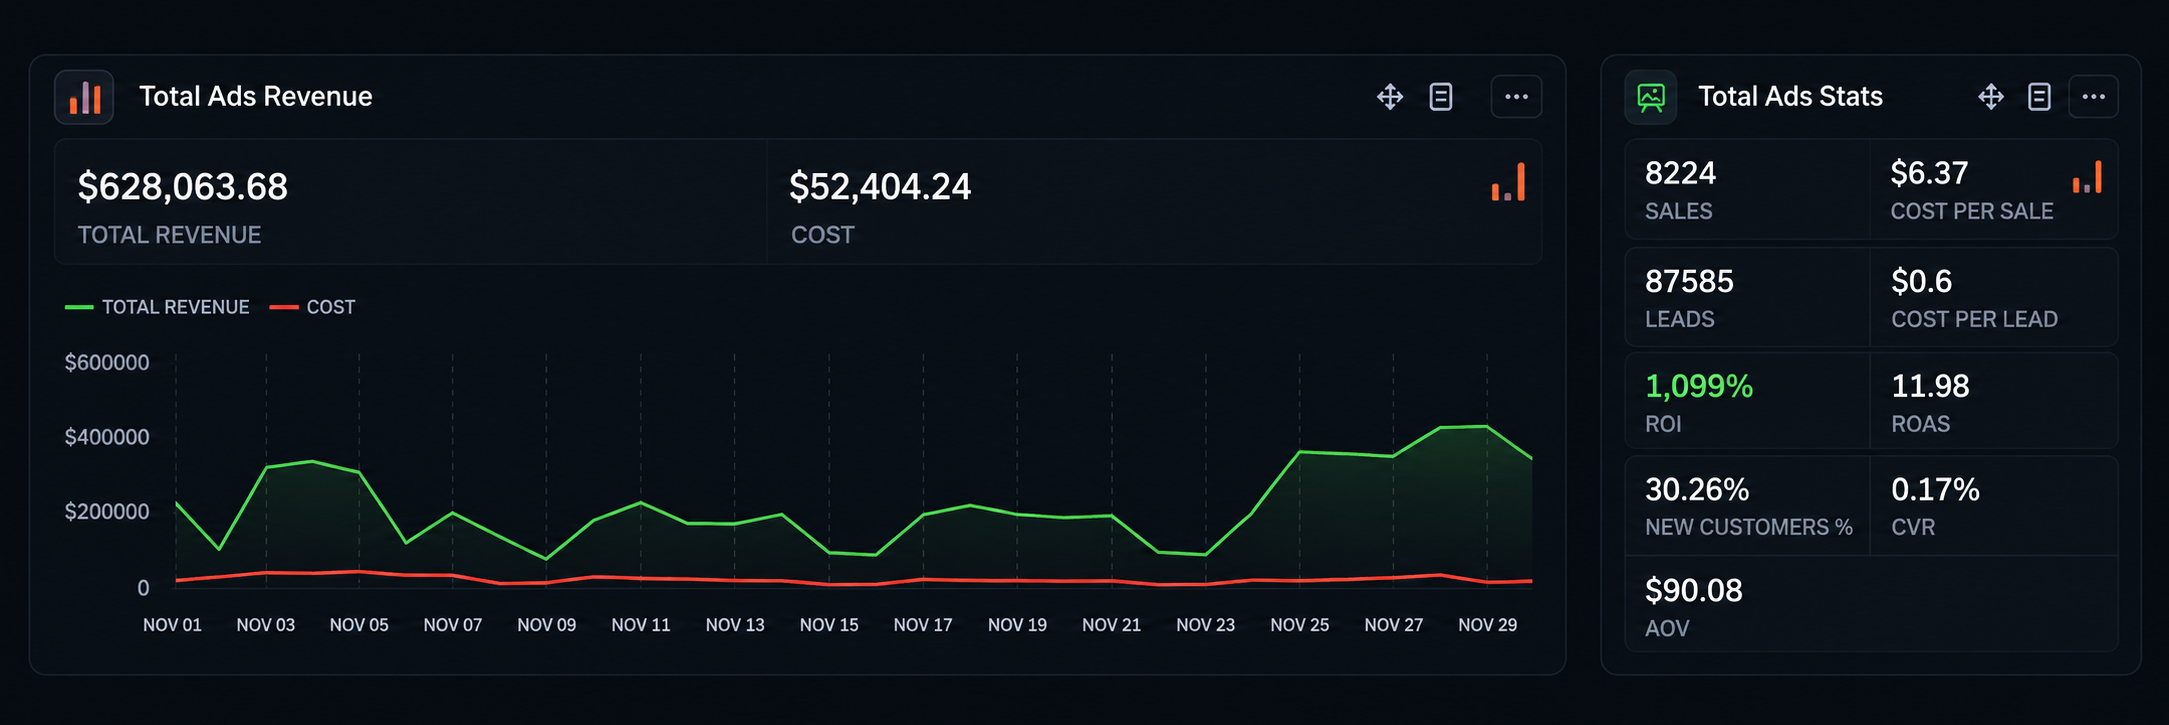Click the NOV 01 x-axis label
This screenshot has height=725, width=2169.
pyautogui.click(x=172, y=625)
